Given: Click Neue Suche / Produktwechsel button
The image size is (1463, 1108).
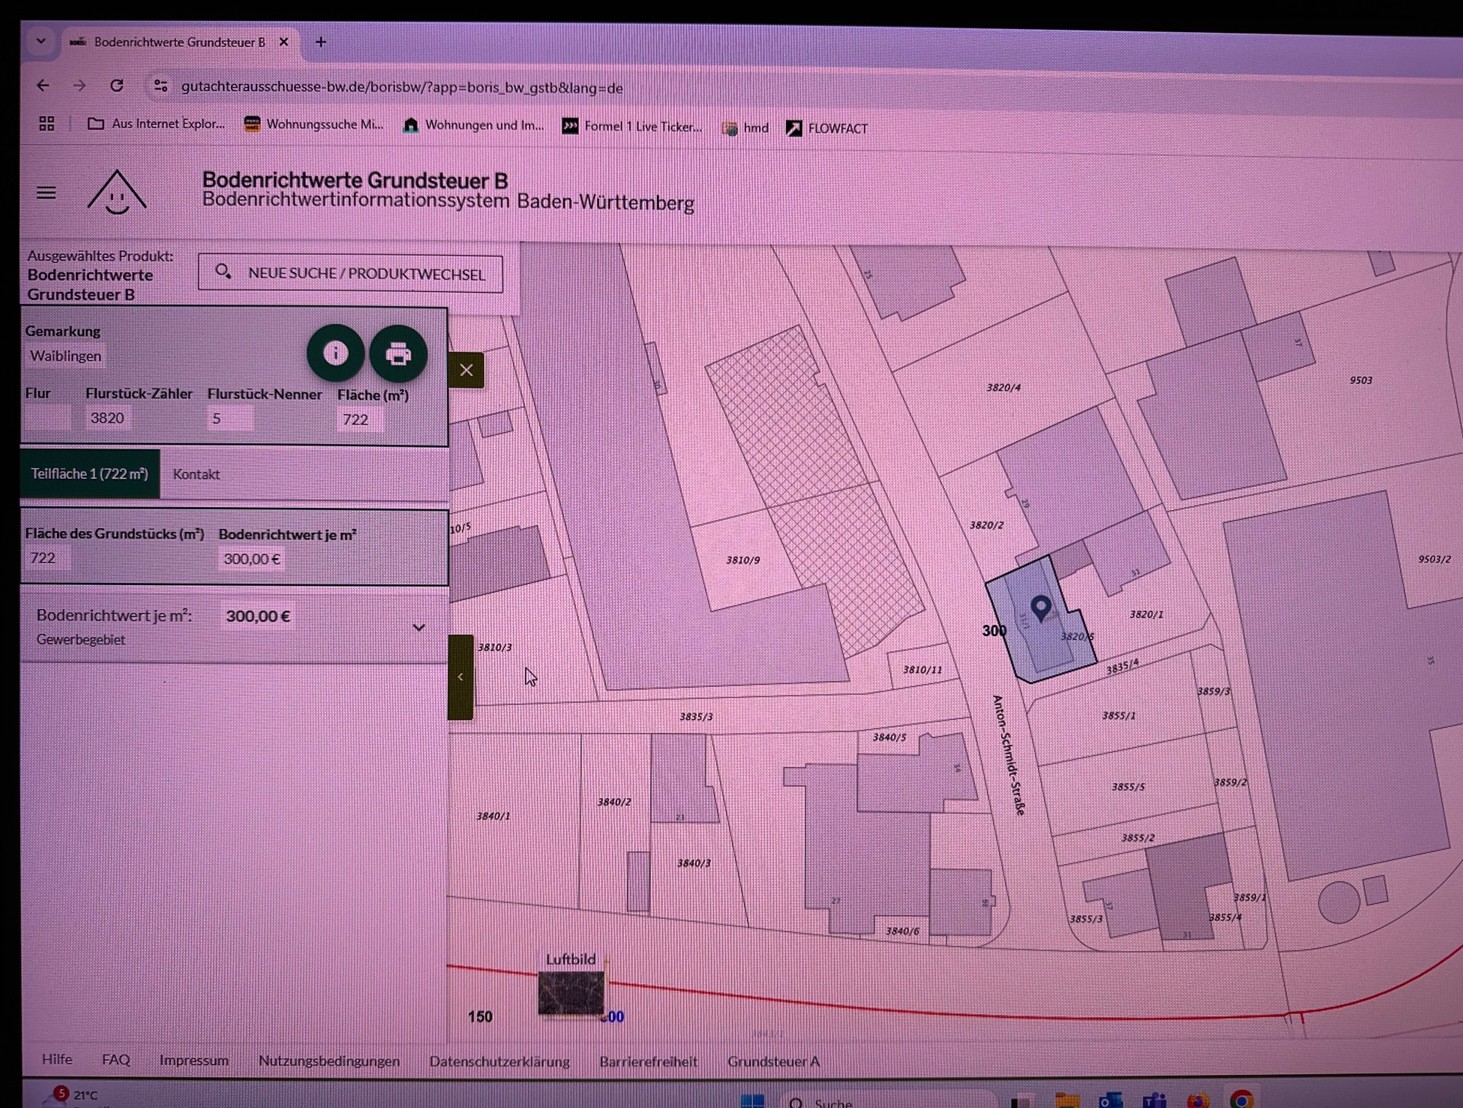Looking at the screenshot, I should coord(350,273).
